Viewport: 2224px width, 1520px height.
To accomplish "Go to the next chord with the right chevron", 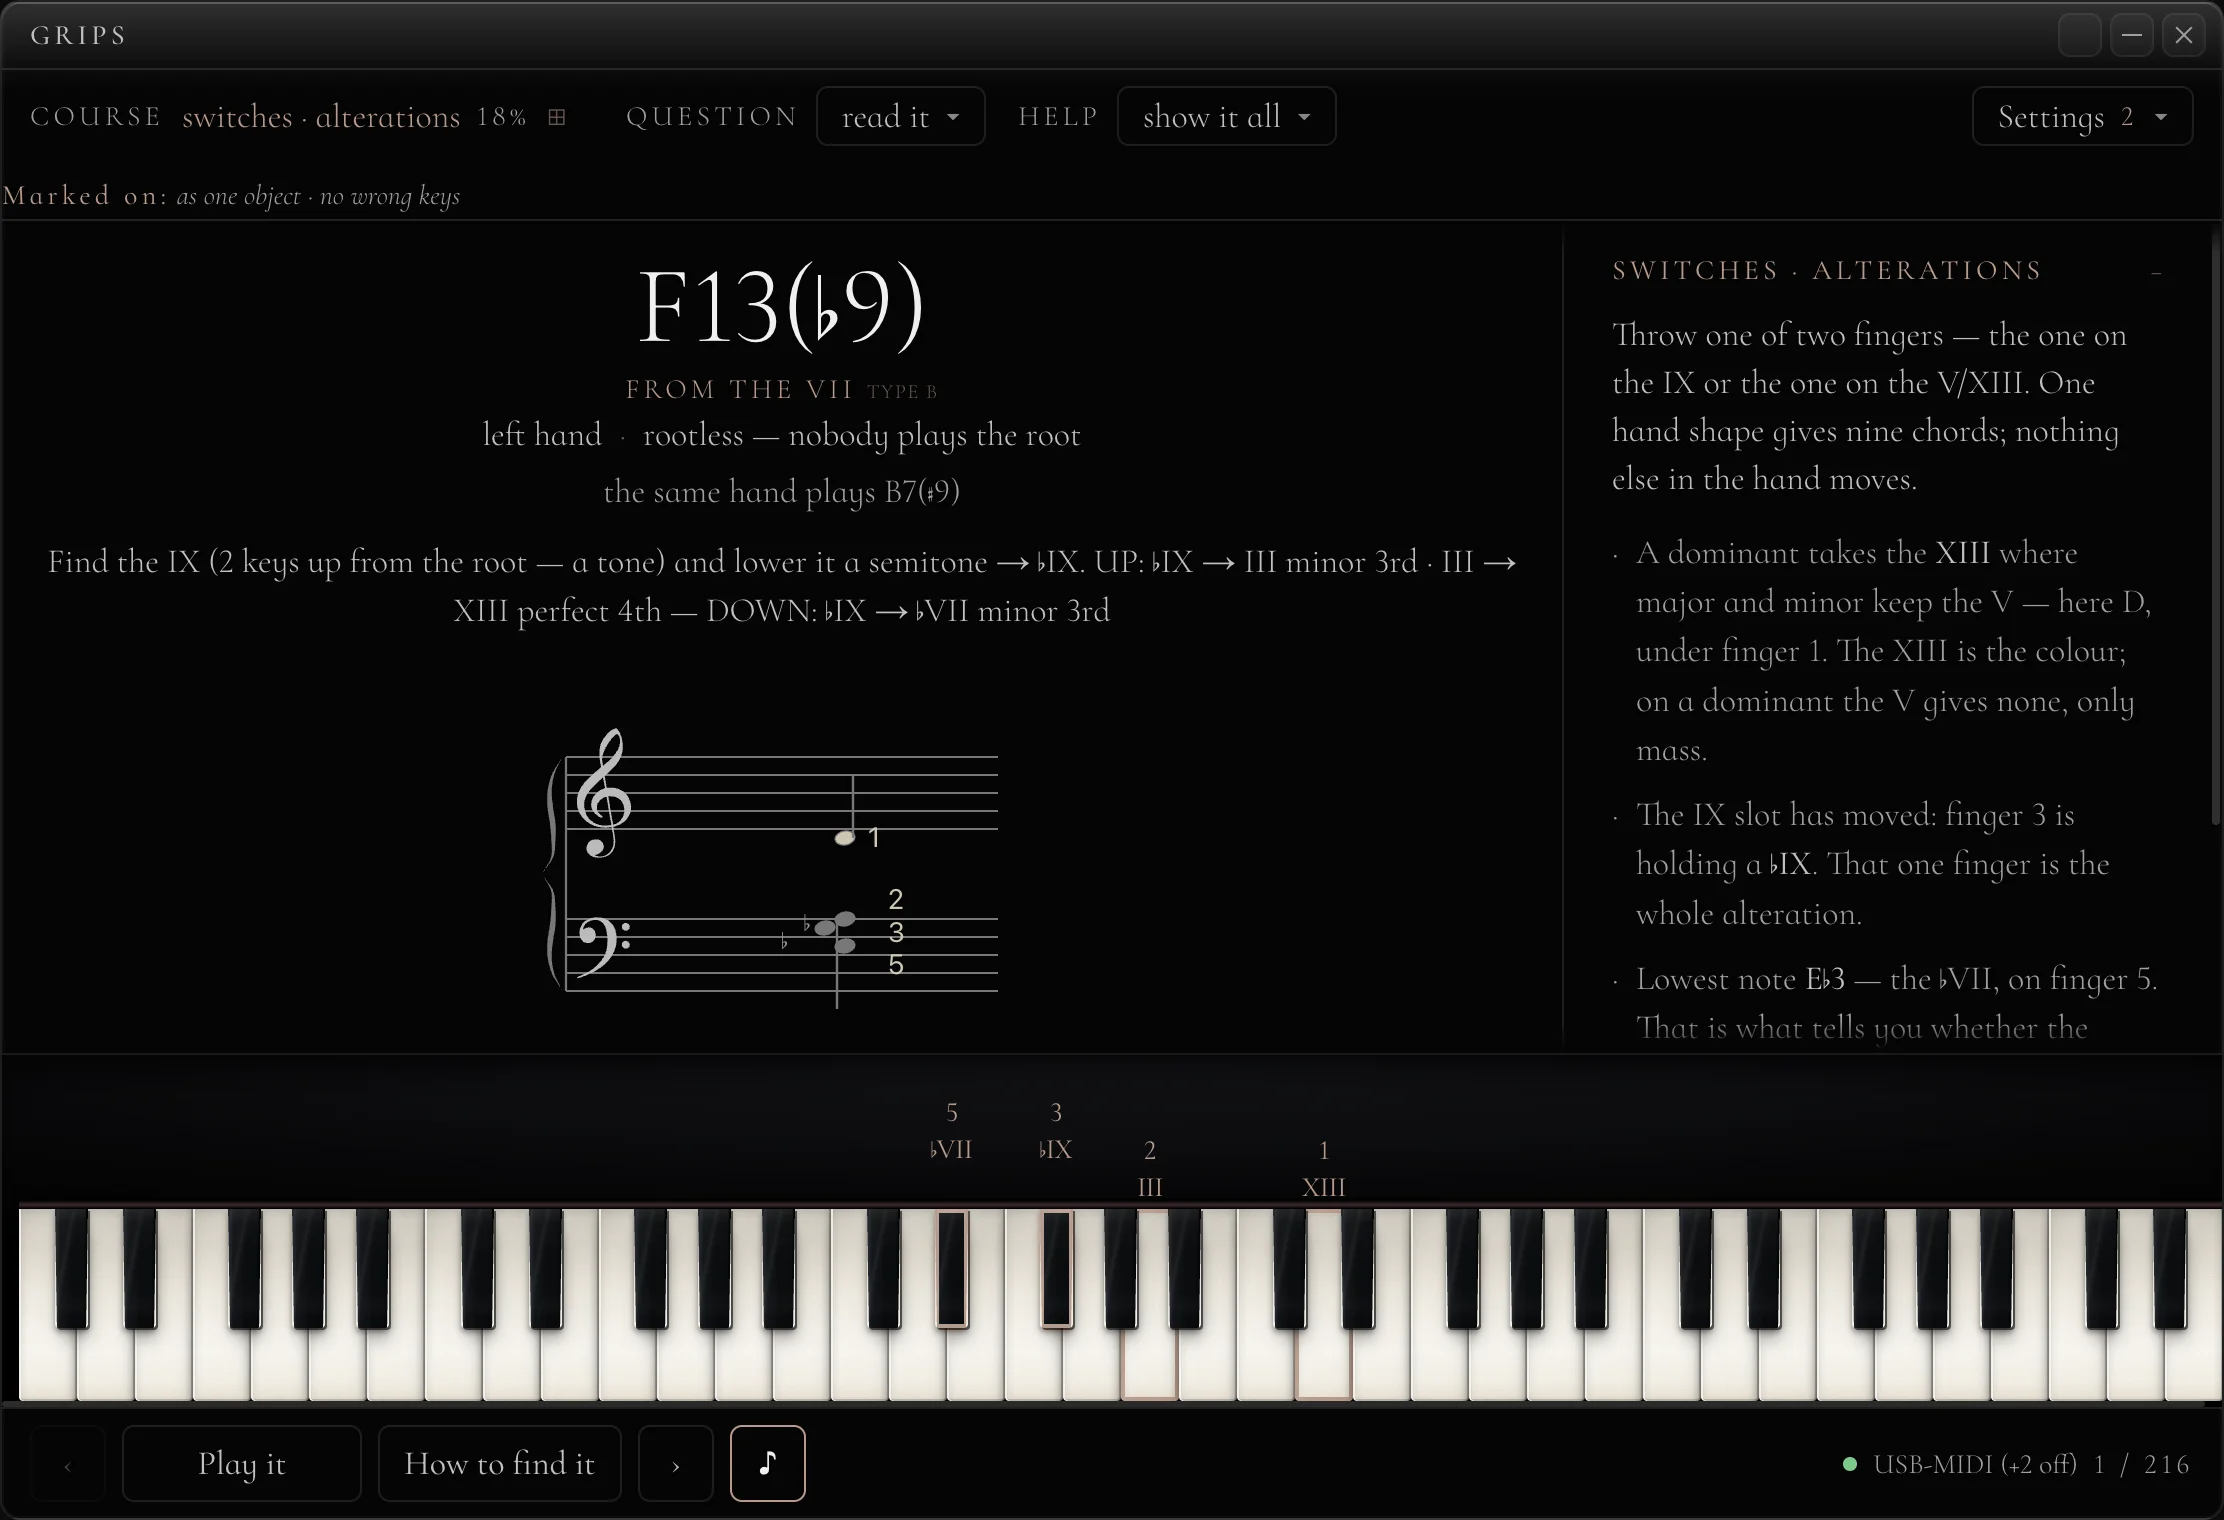I will pyautogui.click(x=675, y=1463).
